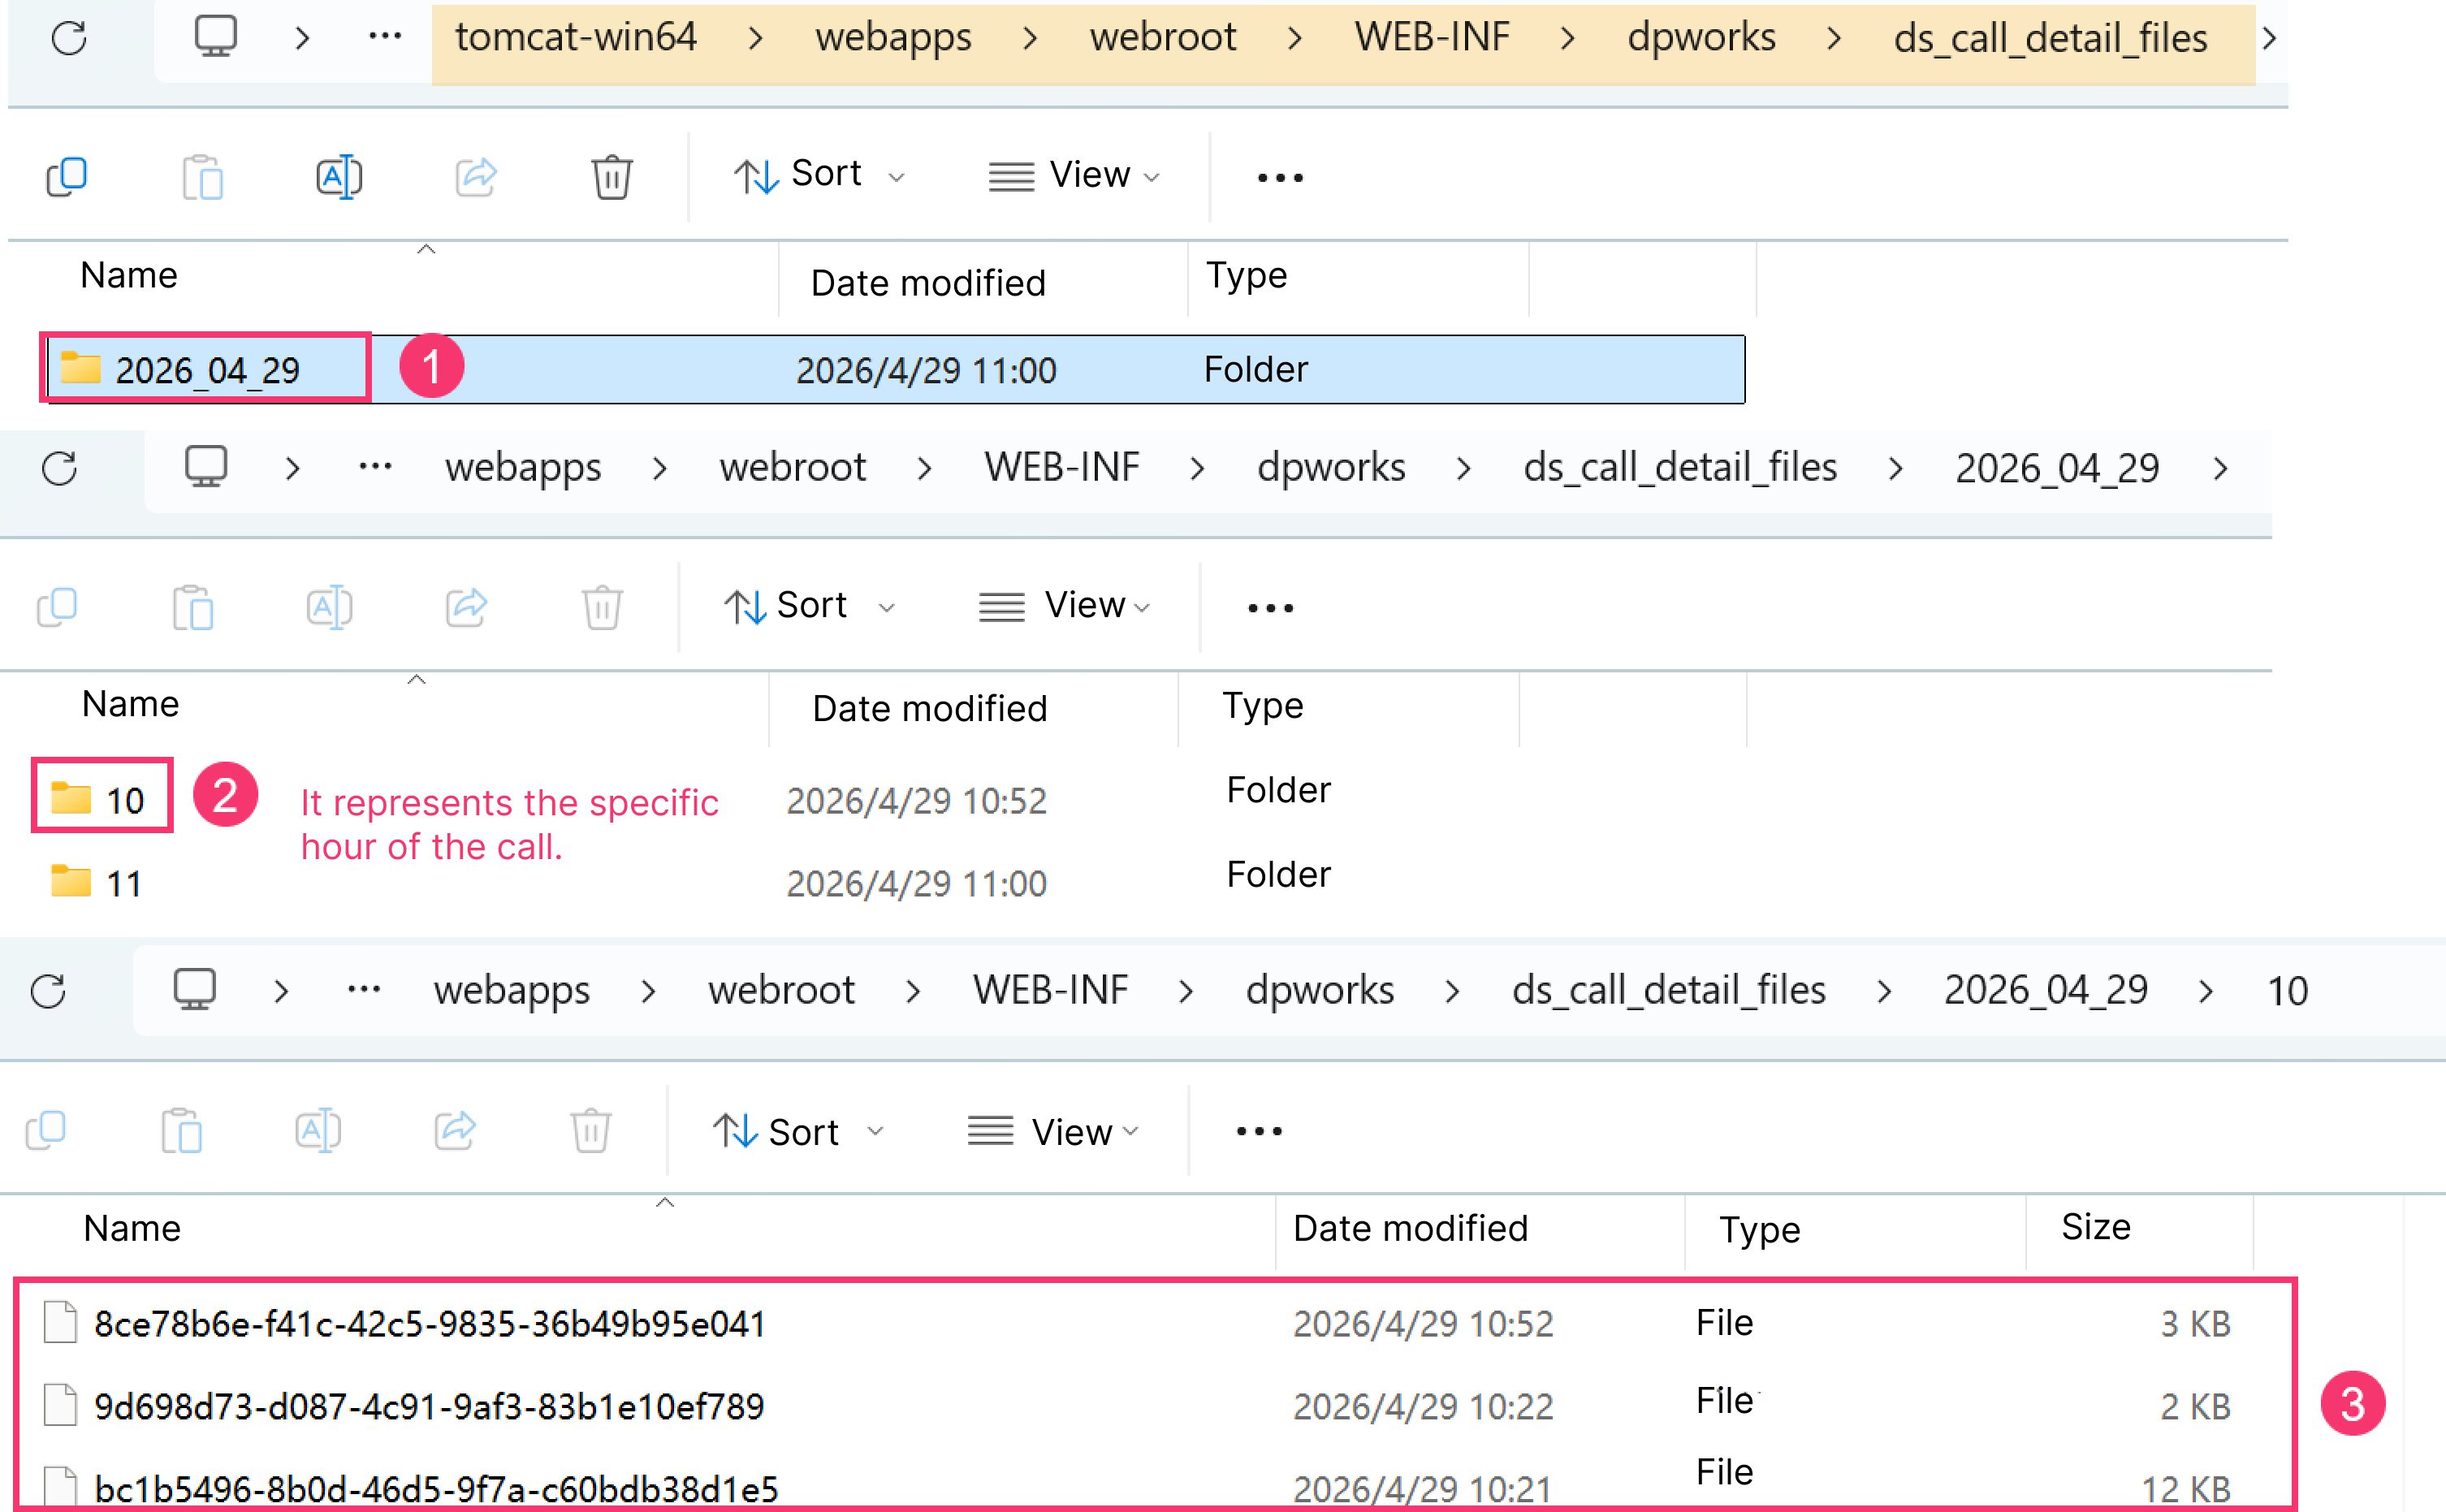Sort by Date modified column in the 2026_04_29 window
2446x1512 pixels.
coord(929,708)
